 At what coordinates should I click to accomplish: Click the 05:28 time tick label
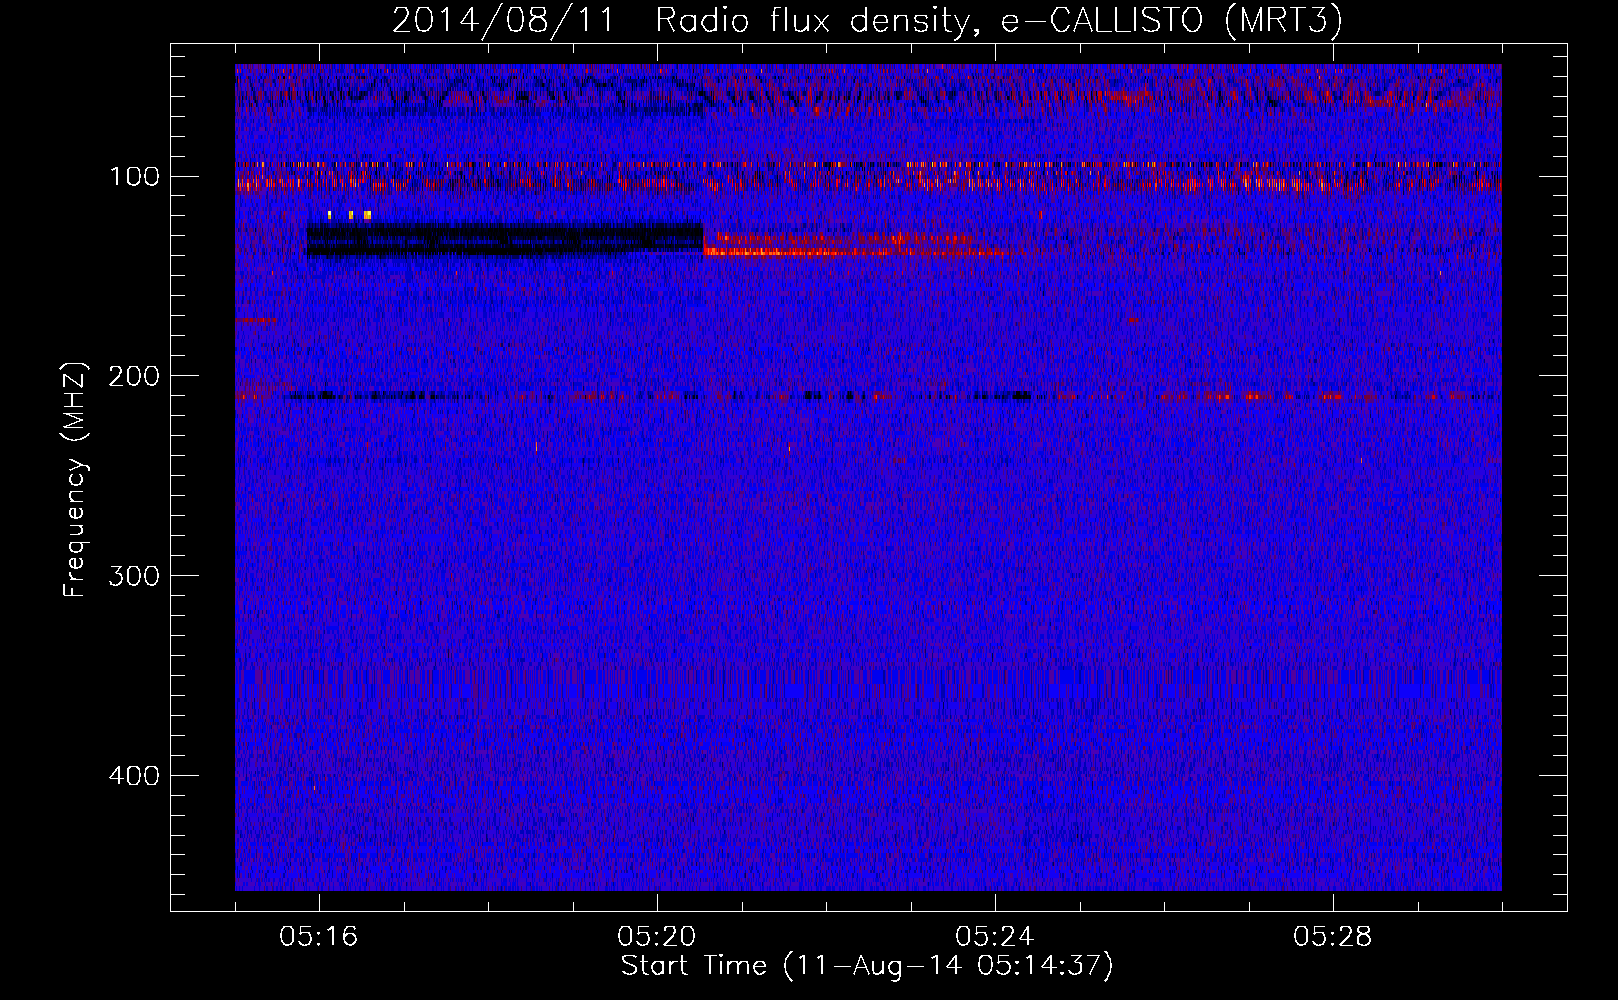click(x=1333, y=937)
